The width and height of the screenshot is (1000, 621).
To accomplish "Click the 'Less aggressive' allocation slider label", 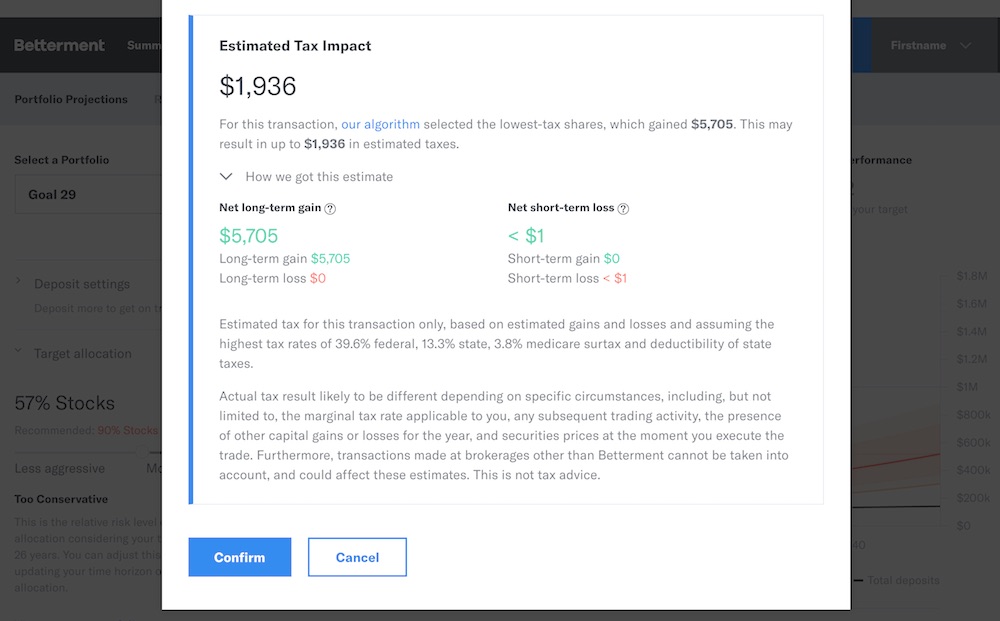I will 60,469.
